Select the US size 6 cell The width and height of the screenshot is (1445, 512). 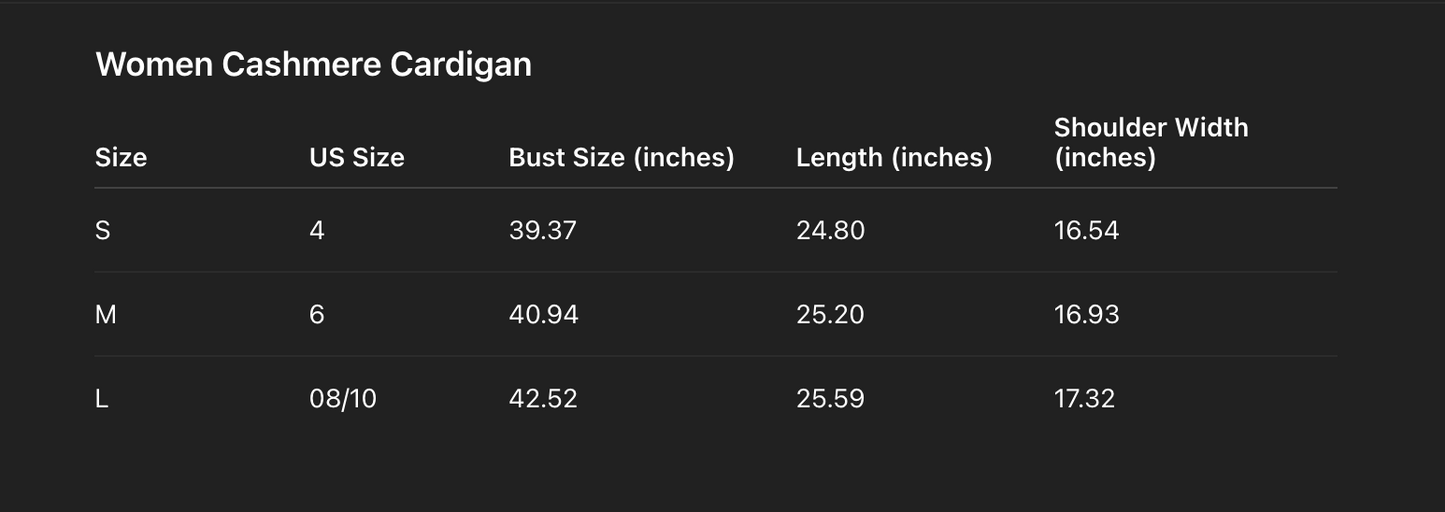(317, 315)
